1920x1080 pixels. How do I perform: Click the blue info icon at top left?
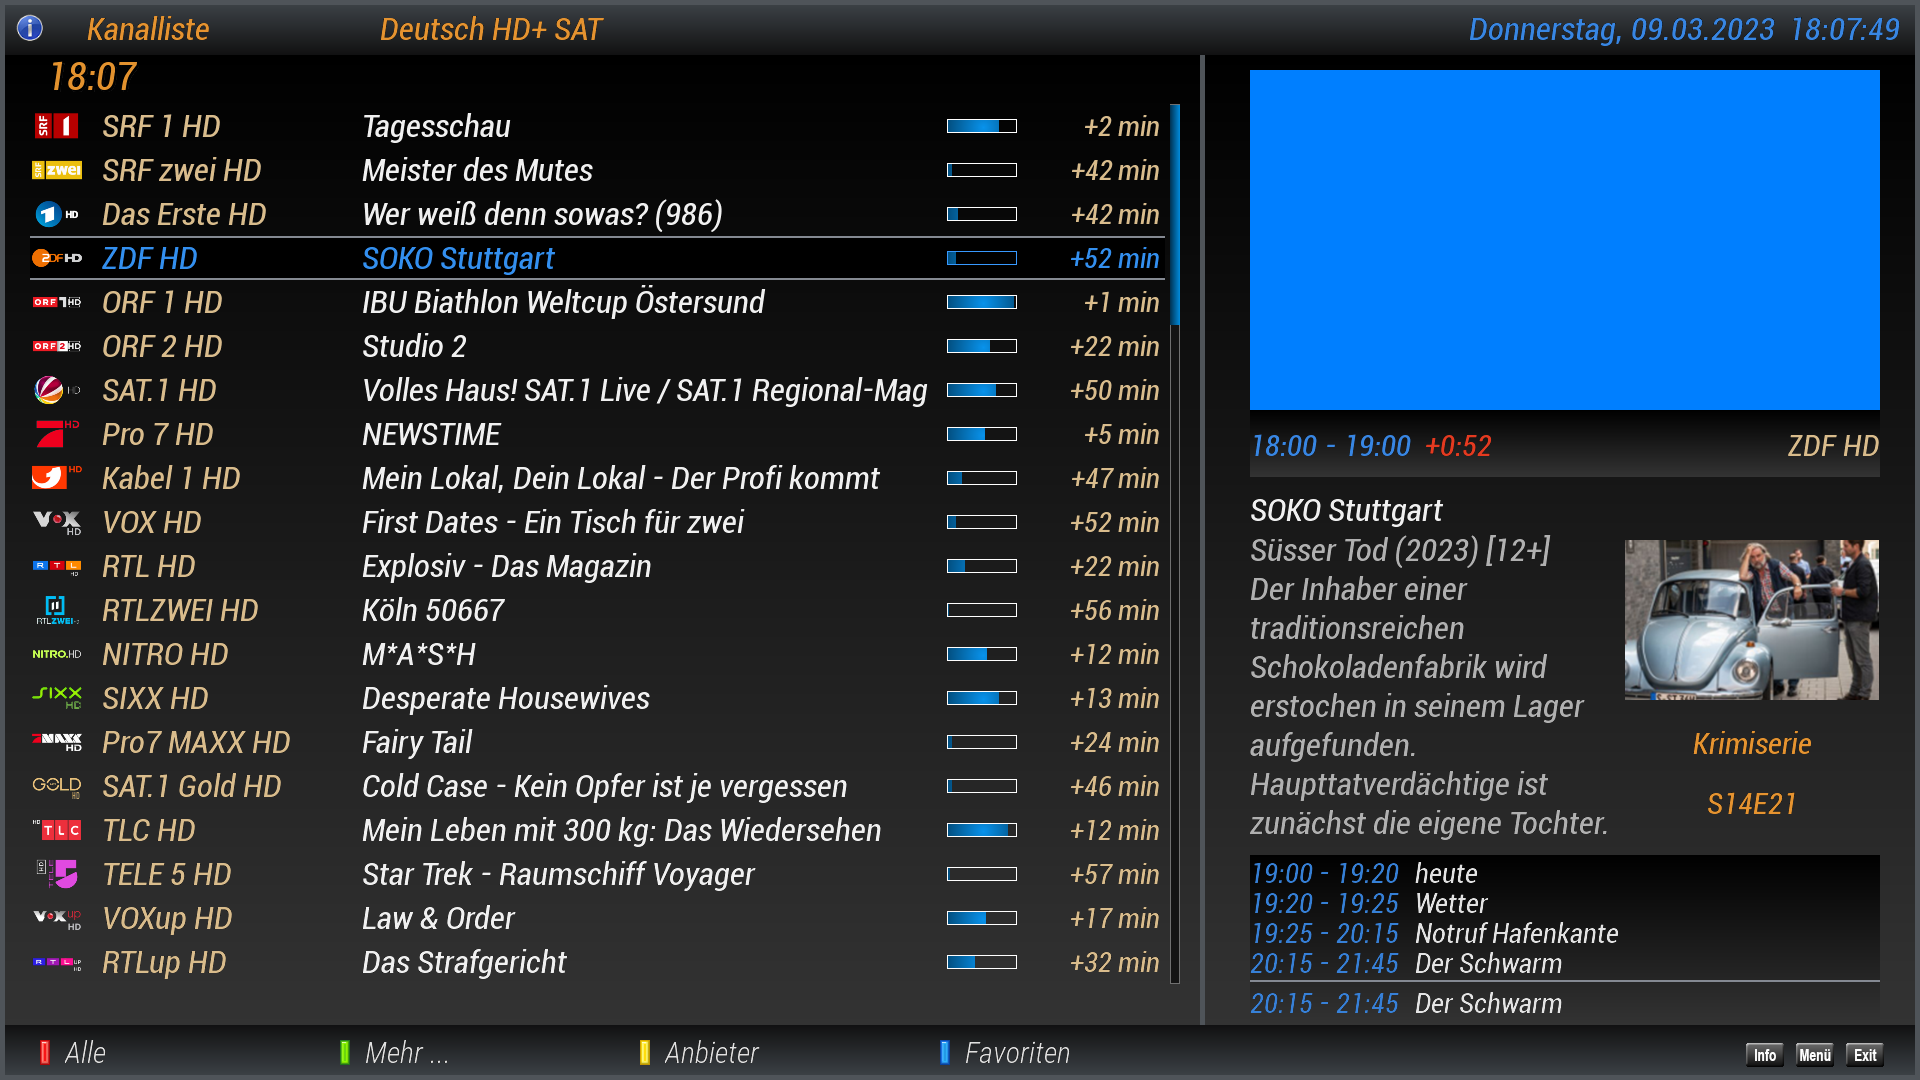(x=30, y=28)
